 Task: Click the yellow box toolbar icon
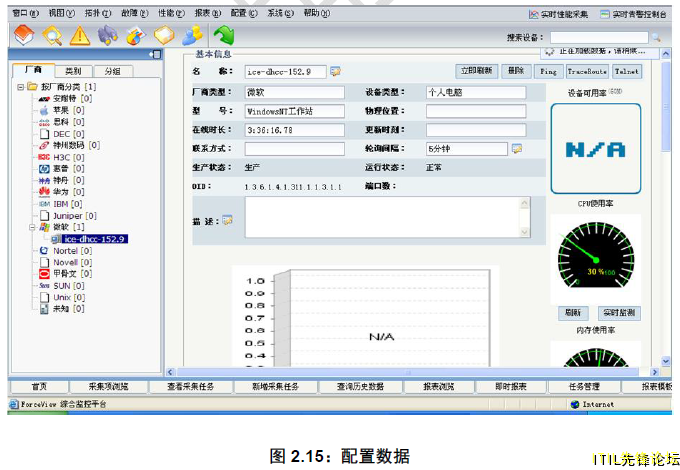point(164,36)
